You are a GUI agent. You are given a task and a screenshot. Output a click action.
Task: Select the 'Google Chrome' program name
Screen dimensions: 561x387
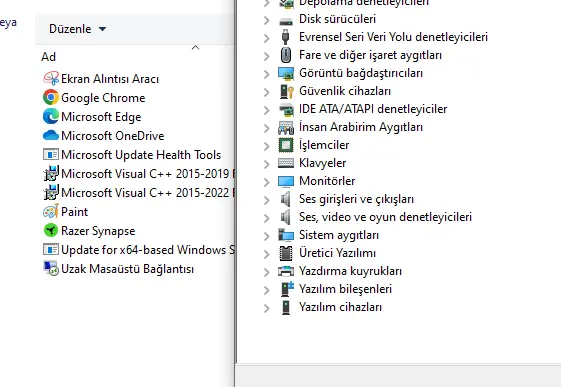pyautogui.click(x=103, y=98)
